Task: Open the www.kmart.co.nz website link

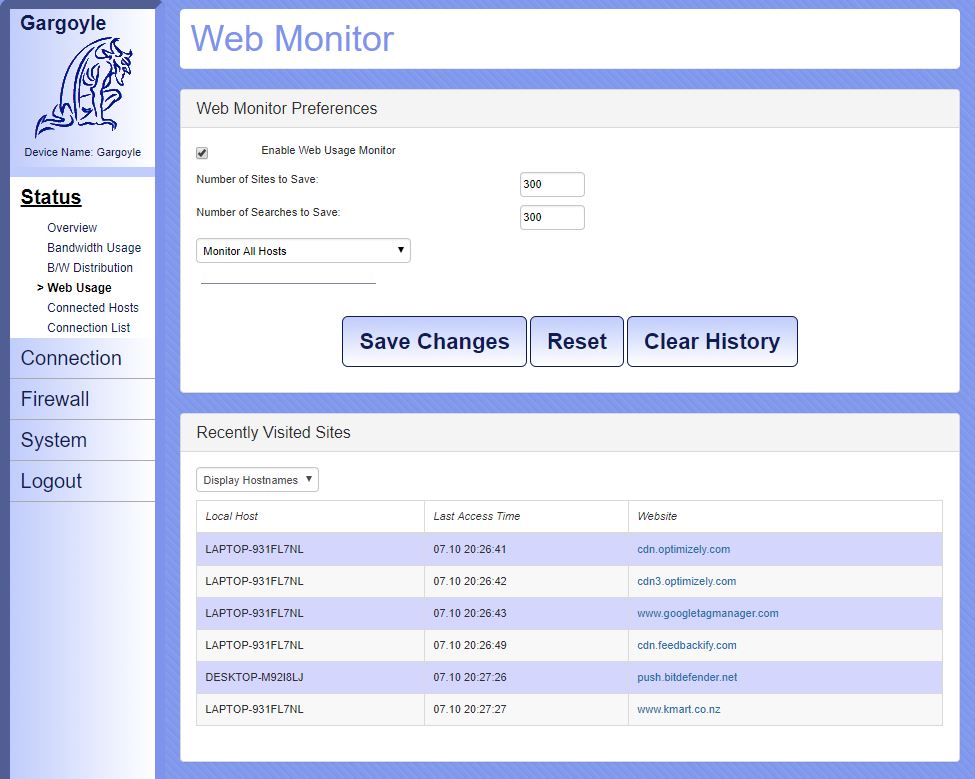Action: [x=678, y=709]
